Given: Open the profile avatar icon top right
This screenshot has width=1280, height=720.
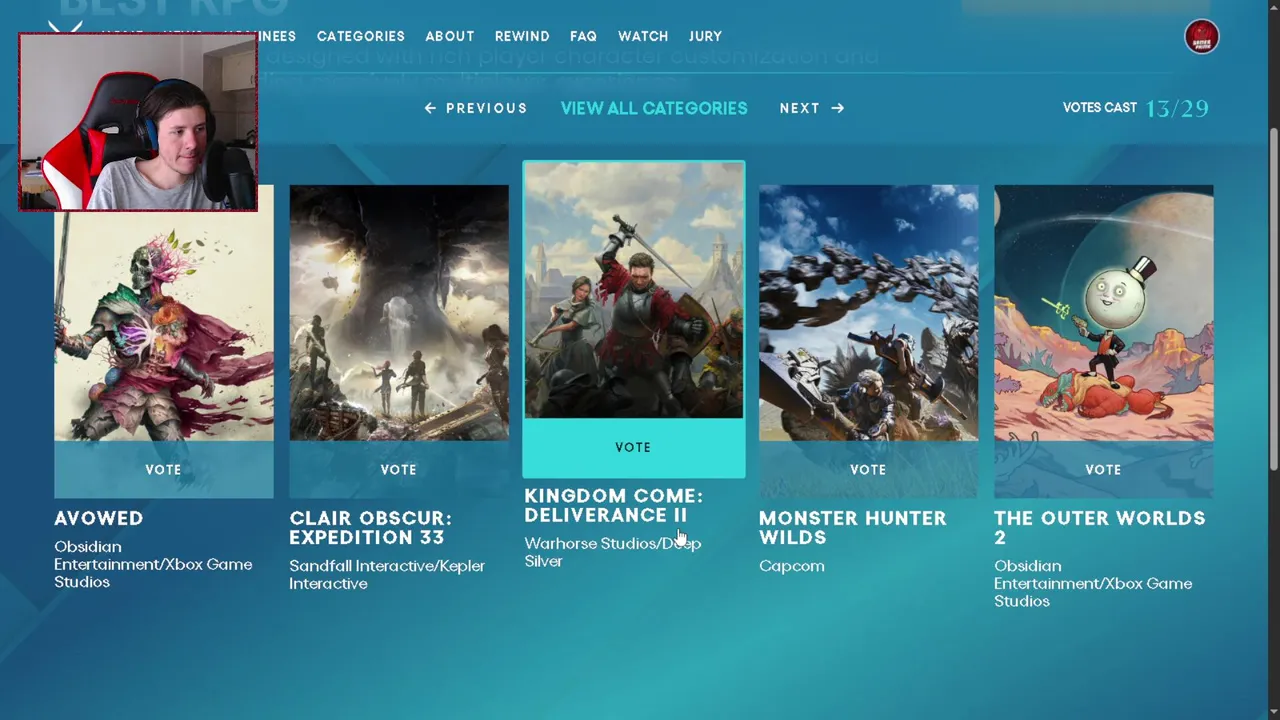Looking at the screenshot, I should 1201,37.
